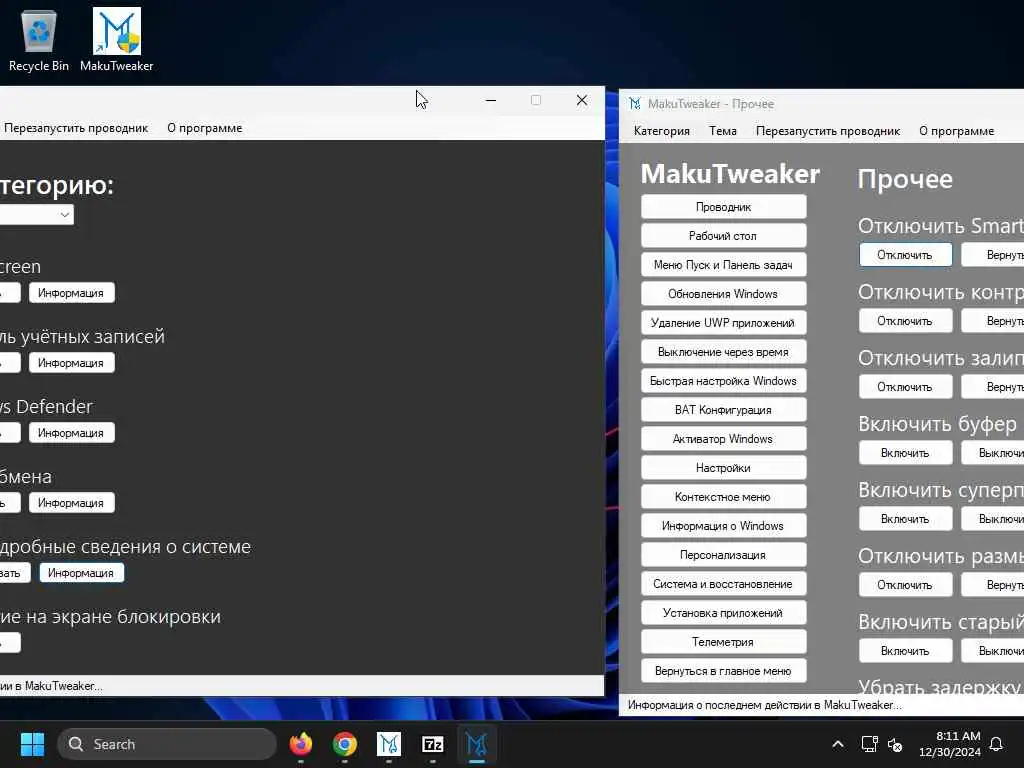The width and height of the screenshot is (1024, 768).
Task: Click Информация under обмена heading
Action: click(71, 502)
